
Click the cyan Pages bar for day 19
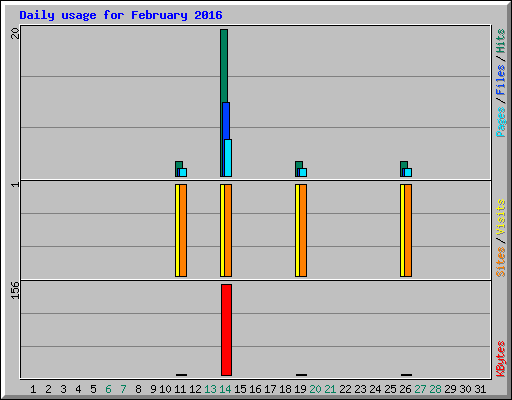click(303, 172)
